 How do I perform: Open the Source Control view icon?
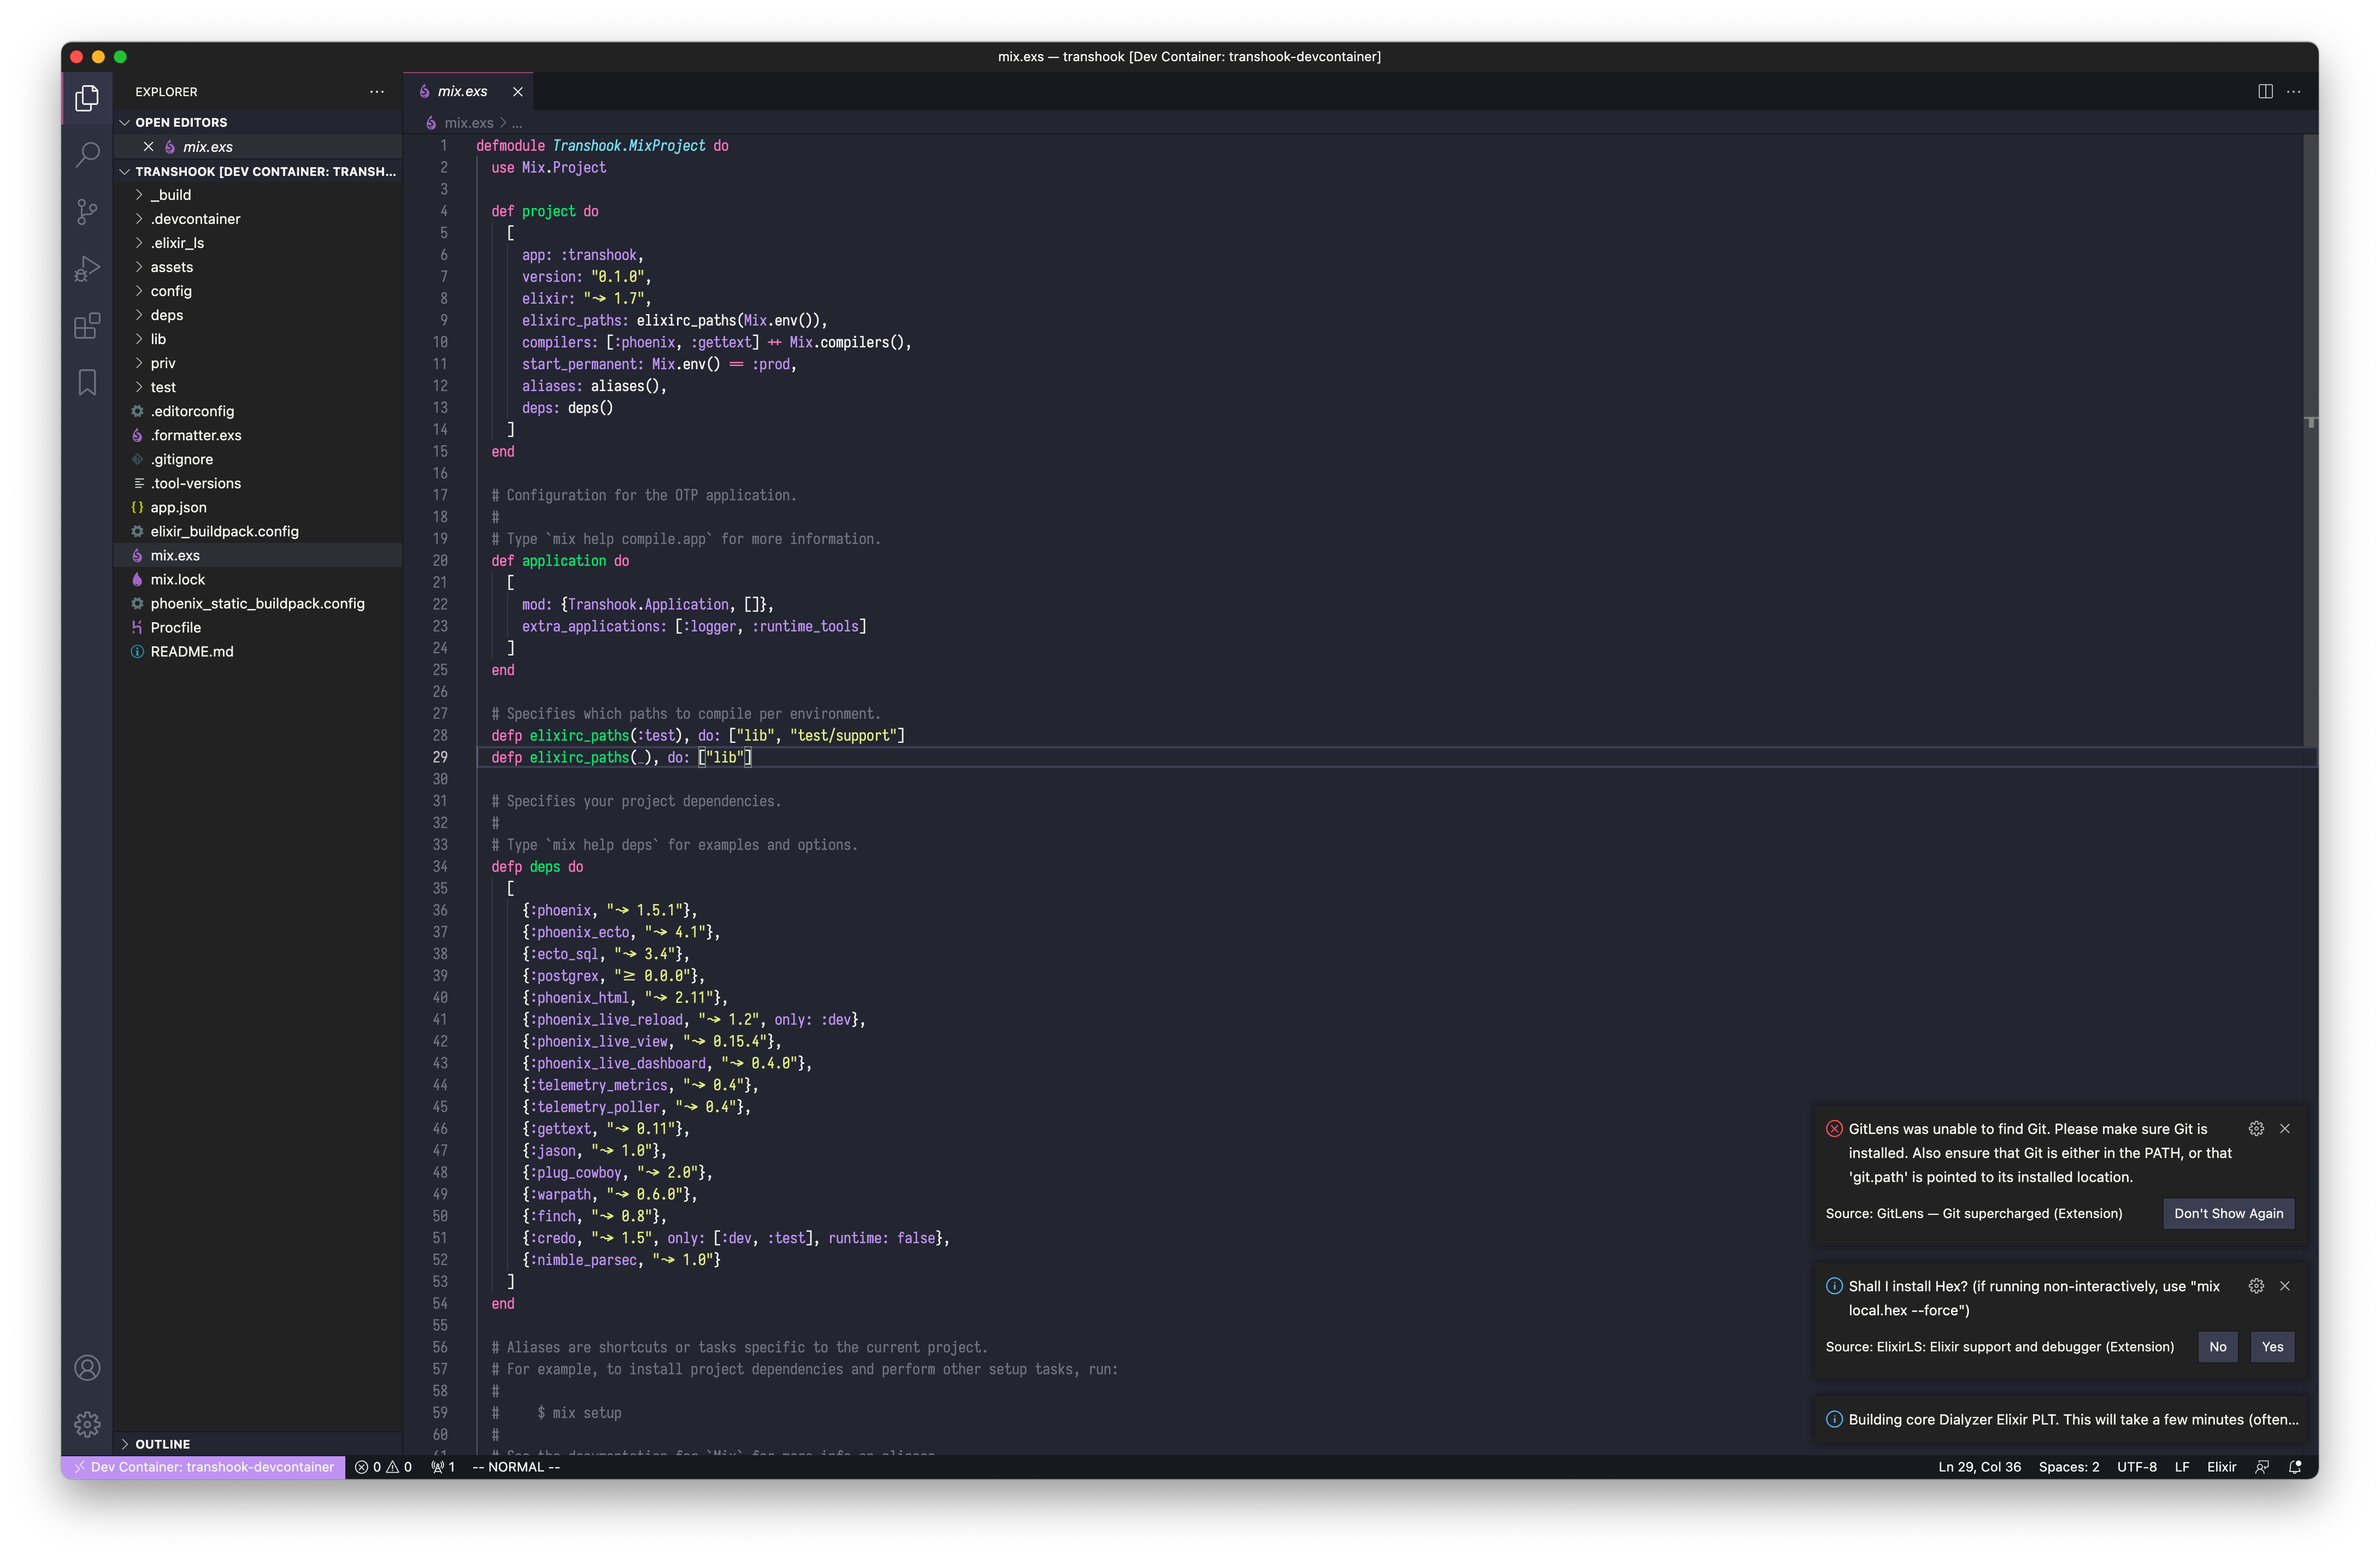pos(87,211)
